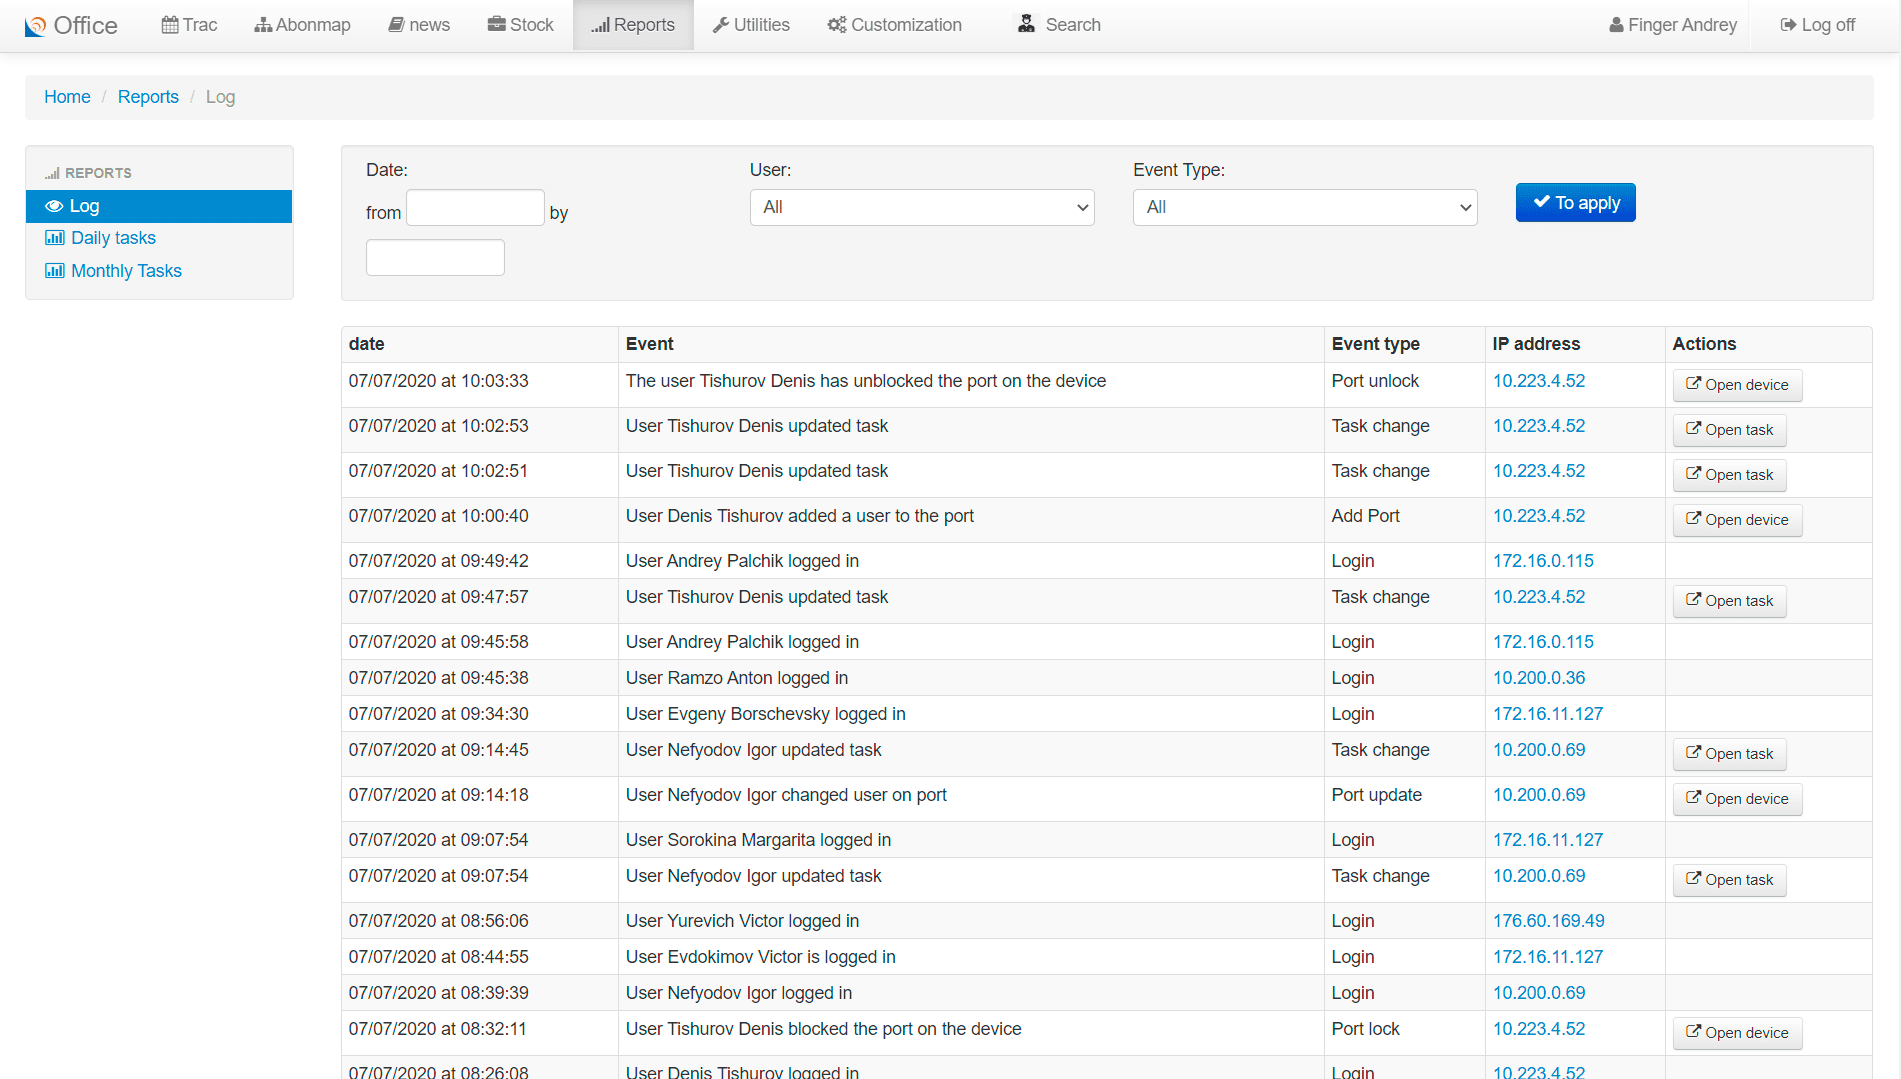Click IP 172.16.11.127 for Evdokimov Victor login
Screen dimensions: 1901x1079
click(x=1548, y=957)
